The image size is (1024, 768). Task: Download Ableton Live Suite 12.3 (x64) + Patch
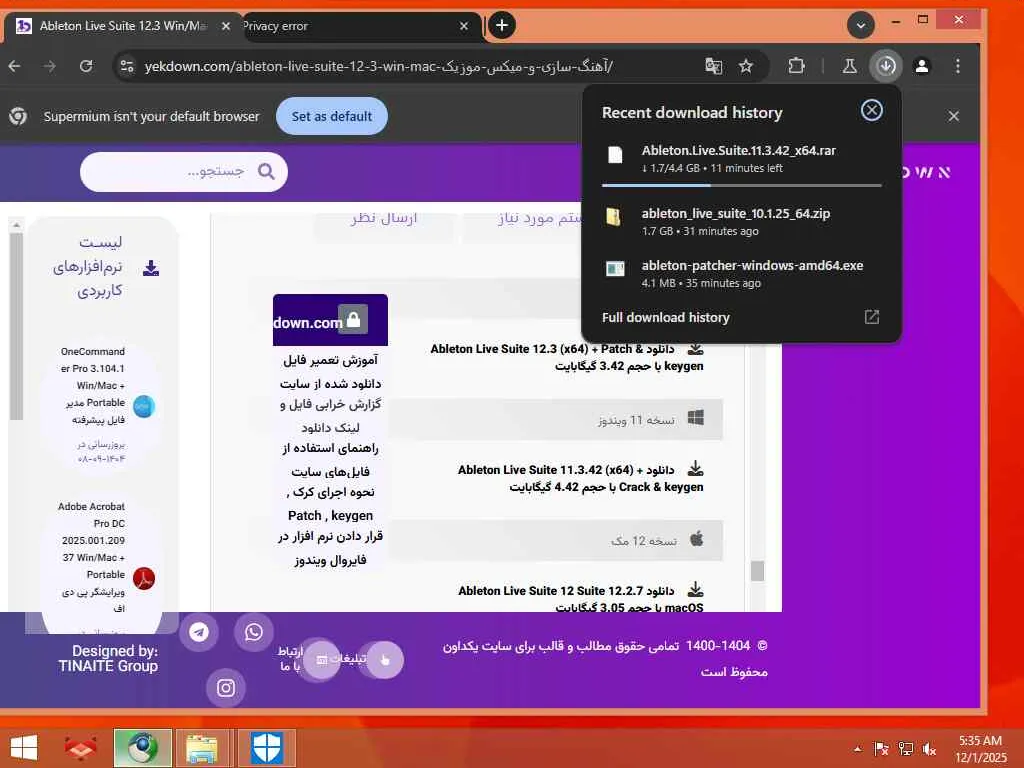point(567,357)
